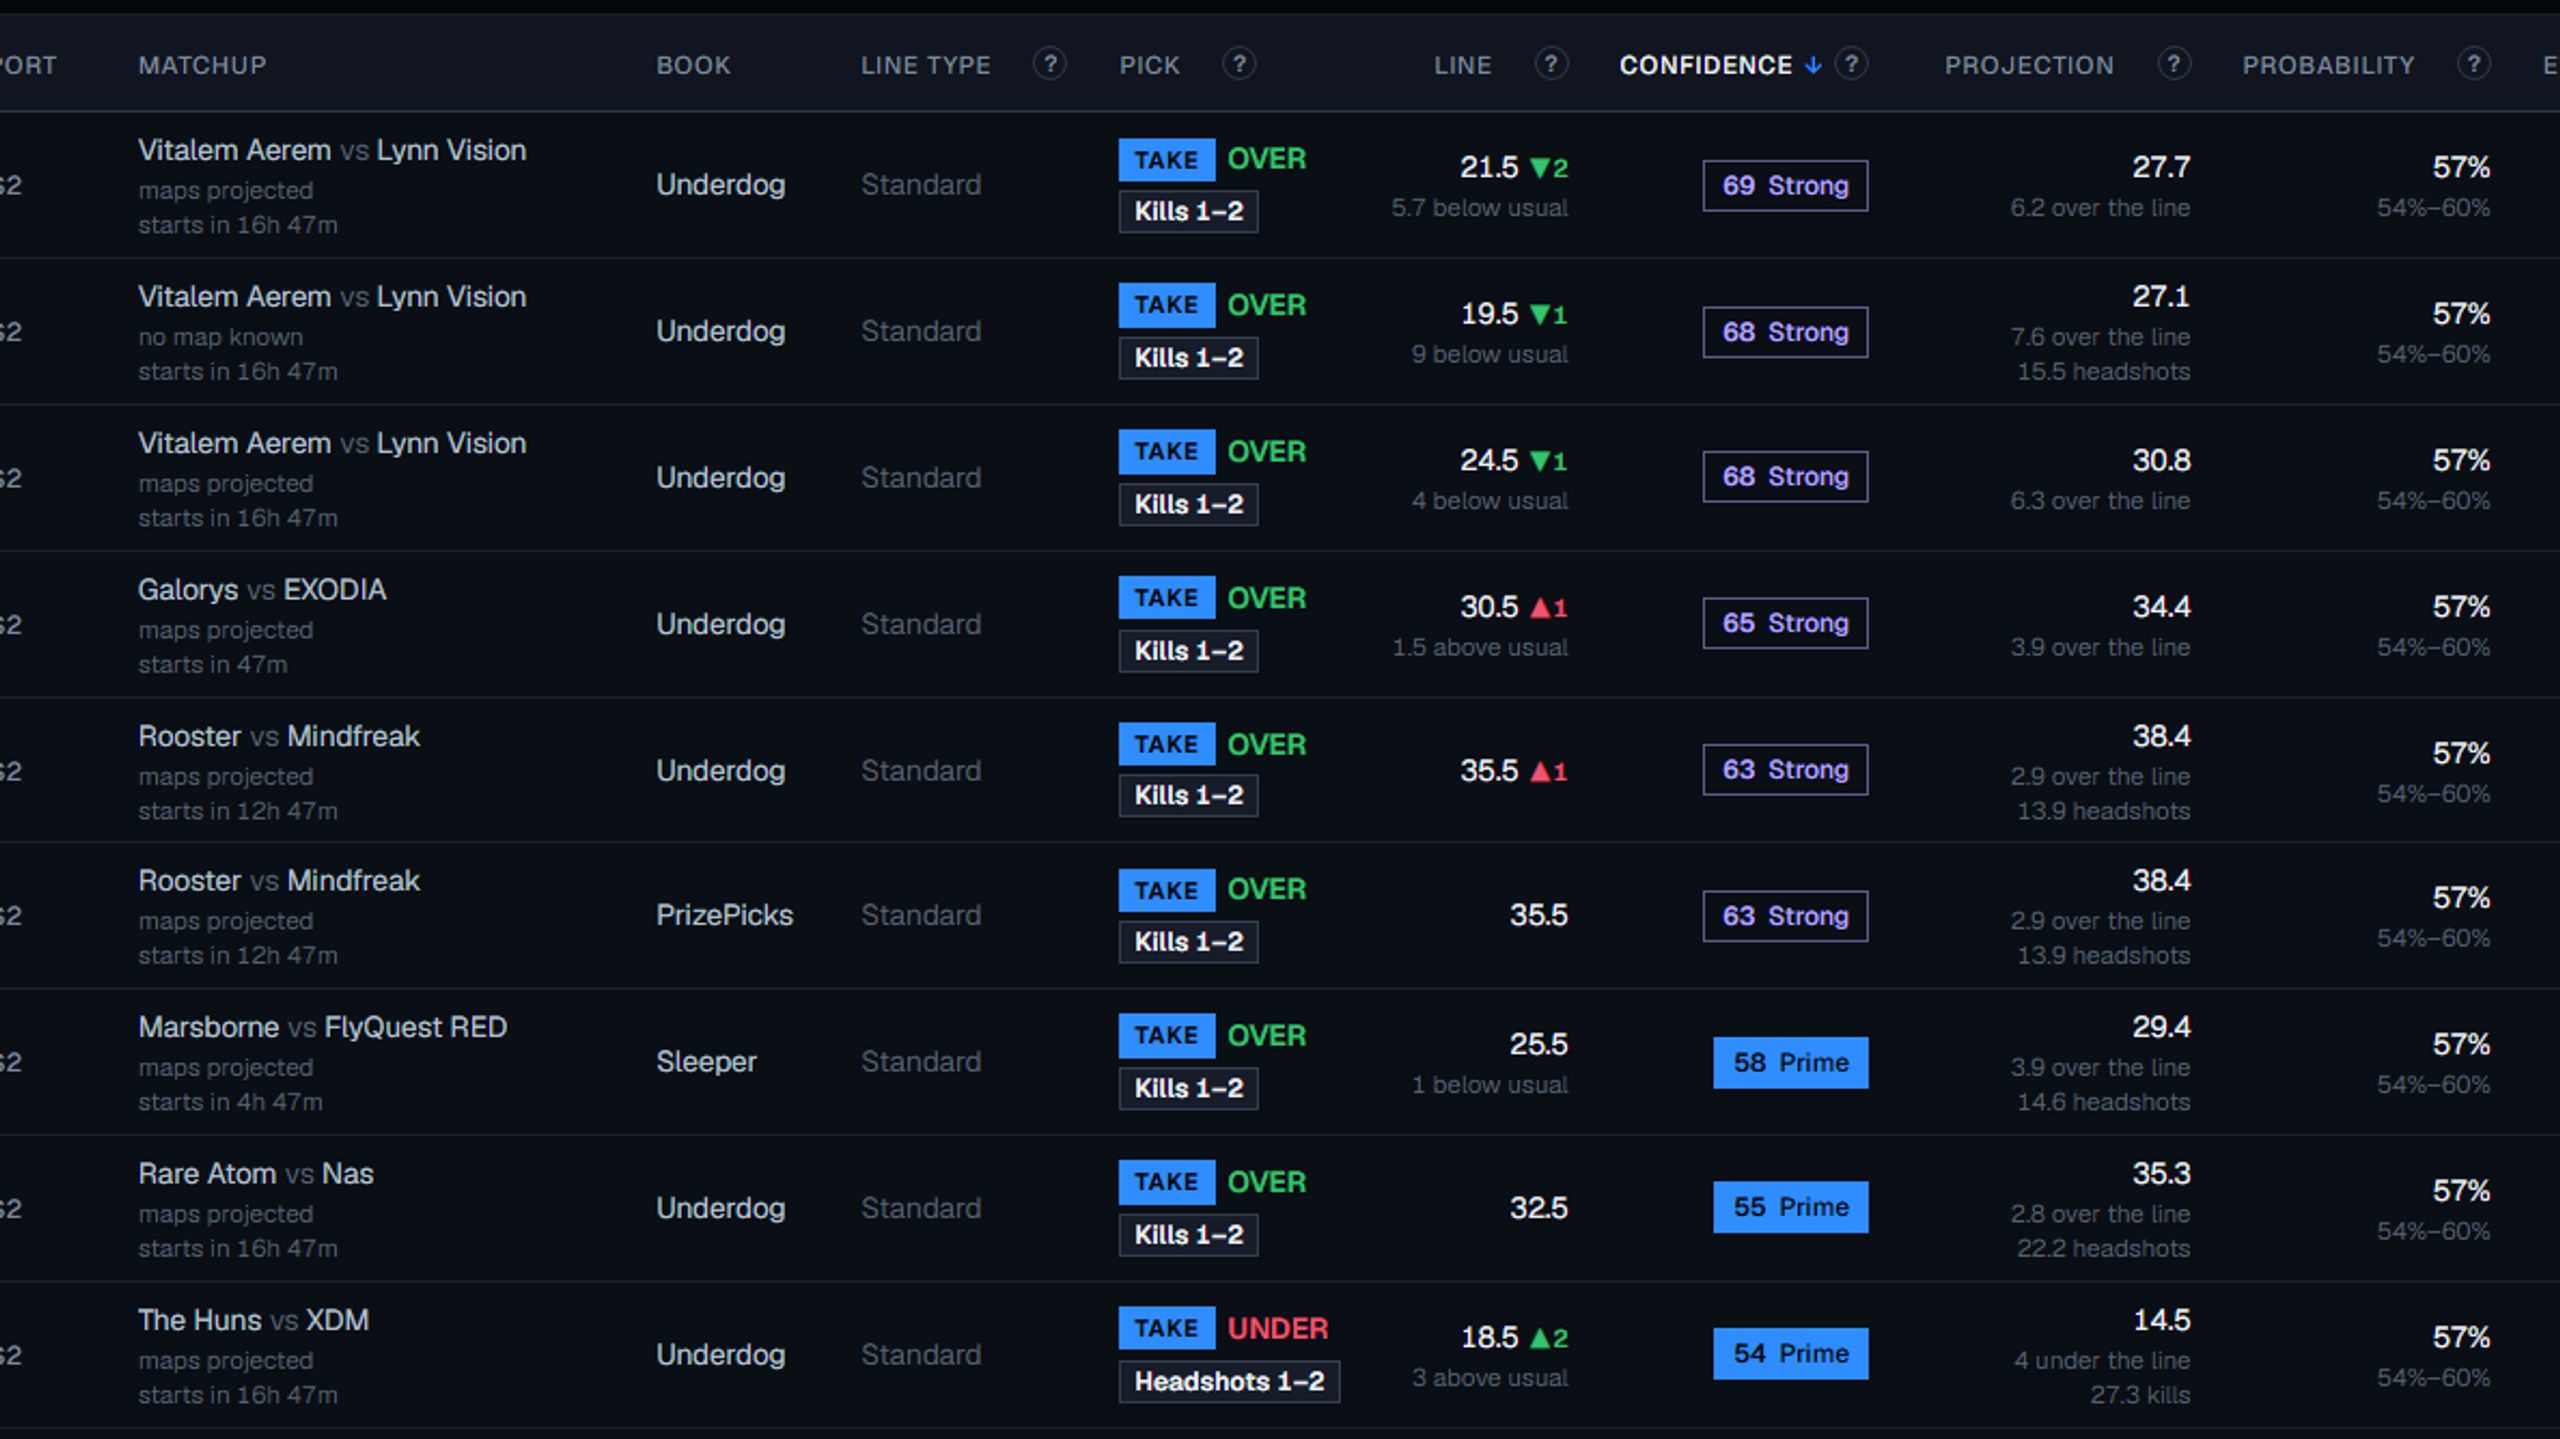Click the UNDER pick label
This screenshot has width=2560, height=1439.
(1278, 1329)
